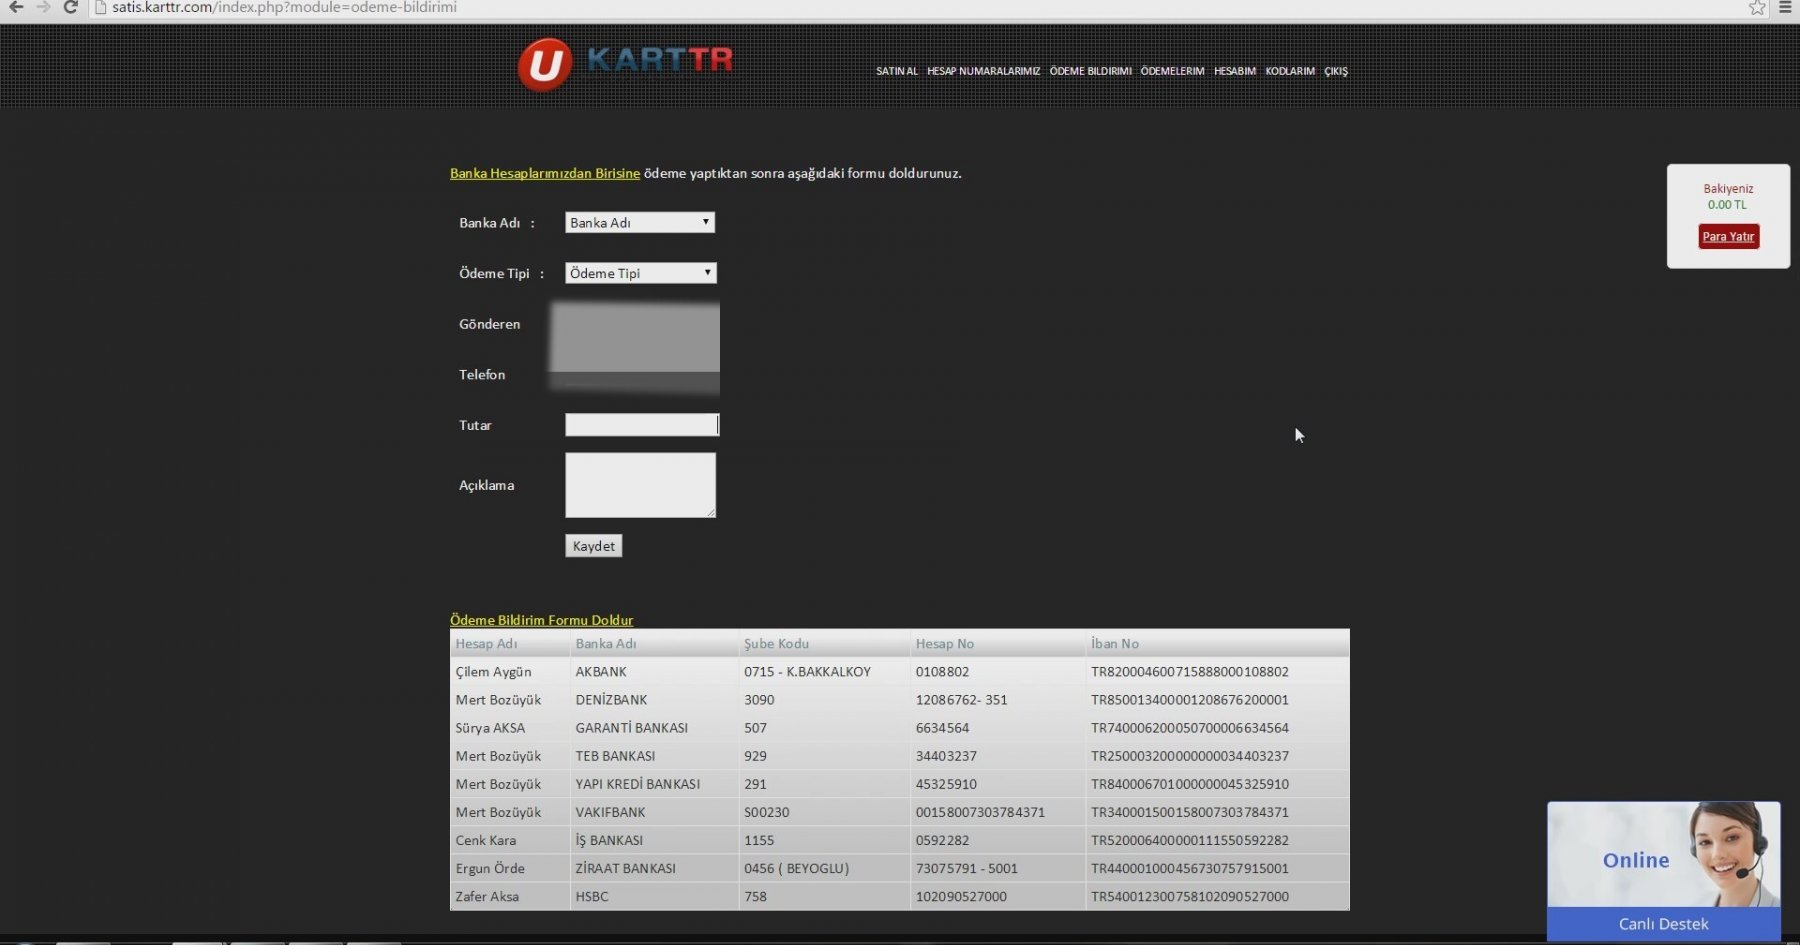Select the DENİZBANK bank cell

point(611,700)
